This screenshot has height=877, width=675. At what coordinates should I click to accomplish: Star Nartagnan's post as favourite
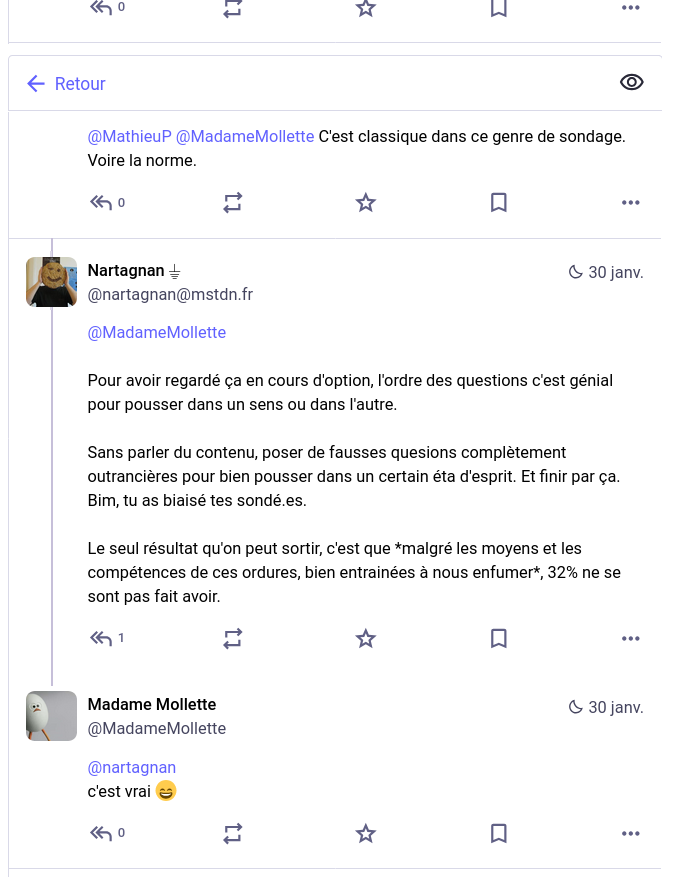coord(366,638)
